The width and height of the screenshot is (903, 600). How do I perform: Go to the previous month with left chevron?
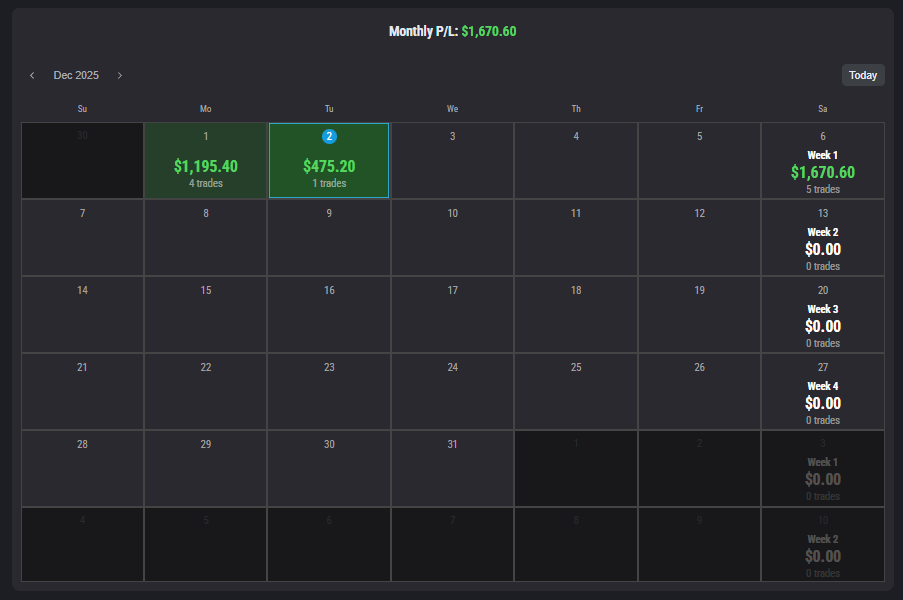[x=32, y=76]
